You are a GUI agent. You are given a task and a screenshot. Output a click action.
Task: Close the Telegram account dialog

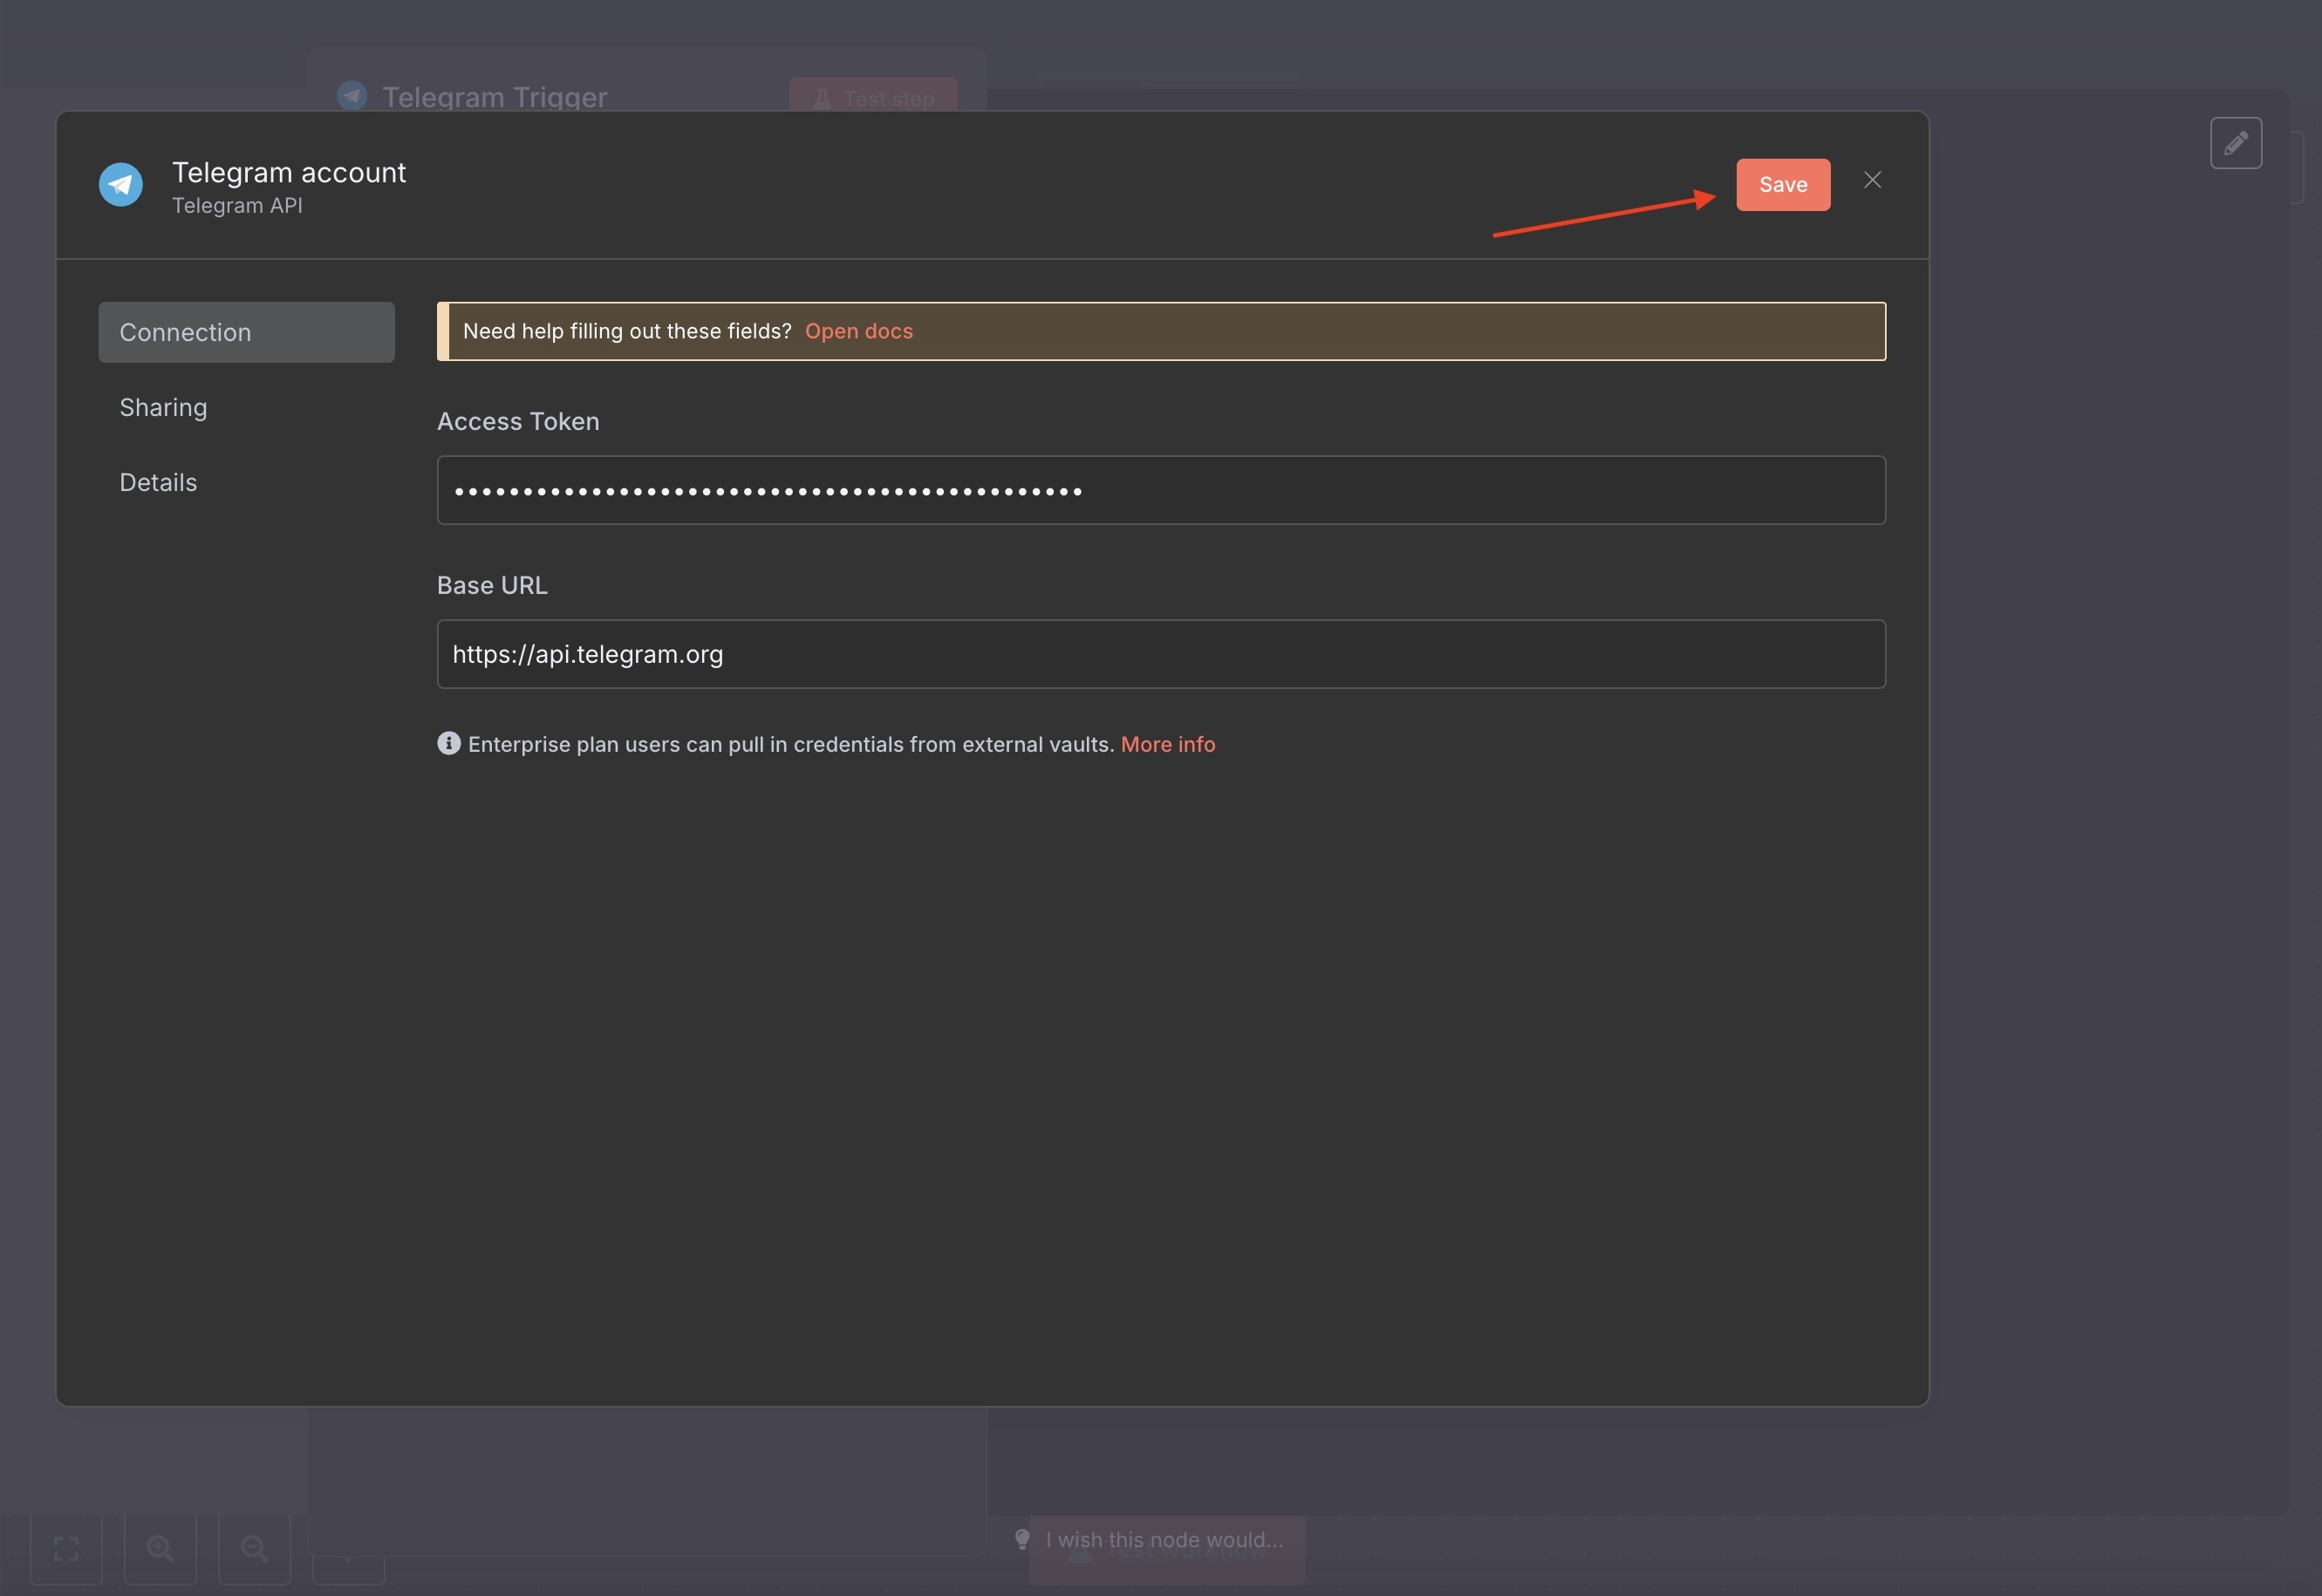[1873, 180]
